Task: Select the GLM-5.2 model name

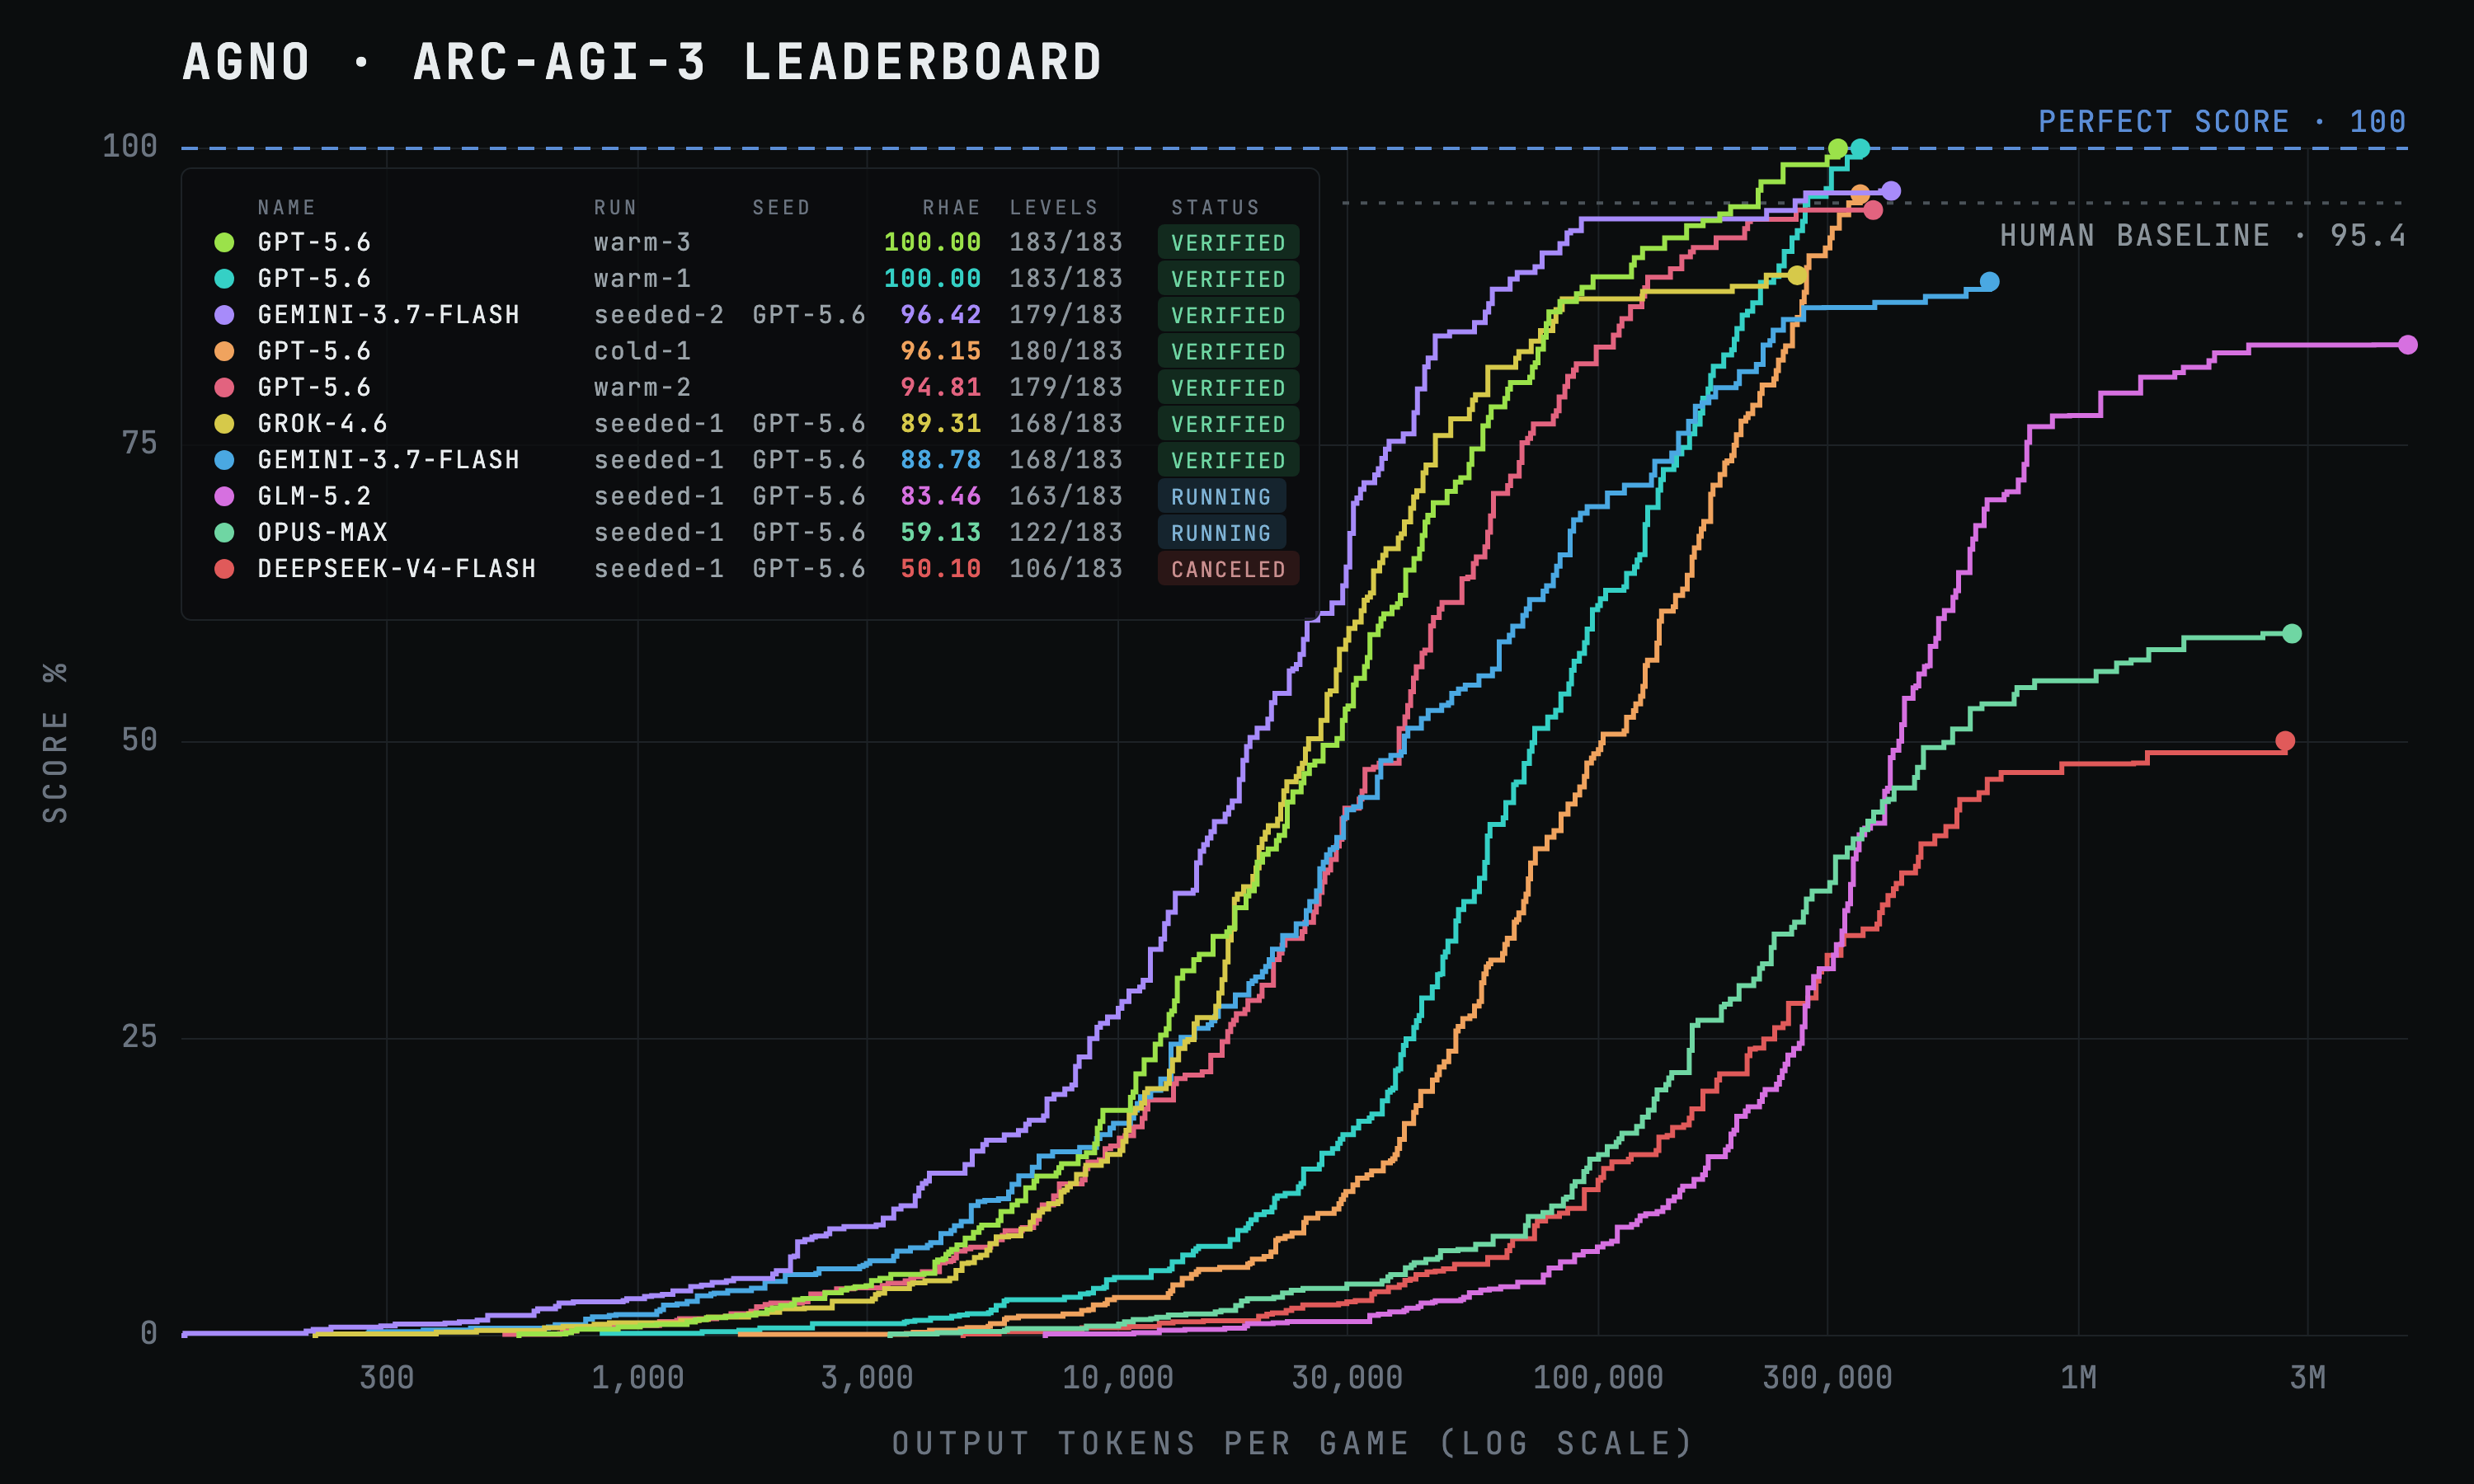Action: coord(314,496)
